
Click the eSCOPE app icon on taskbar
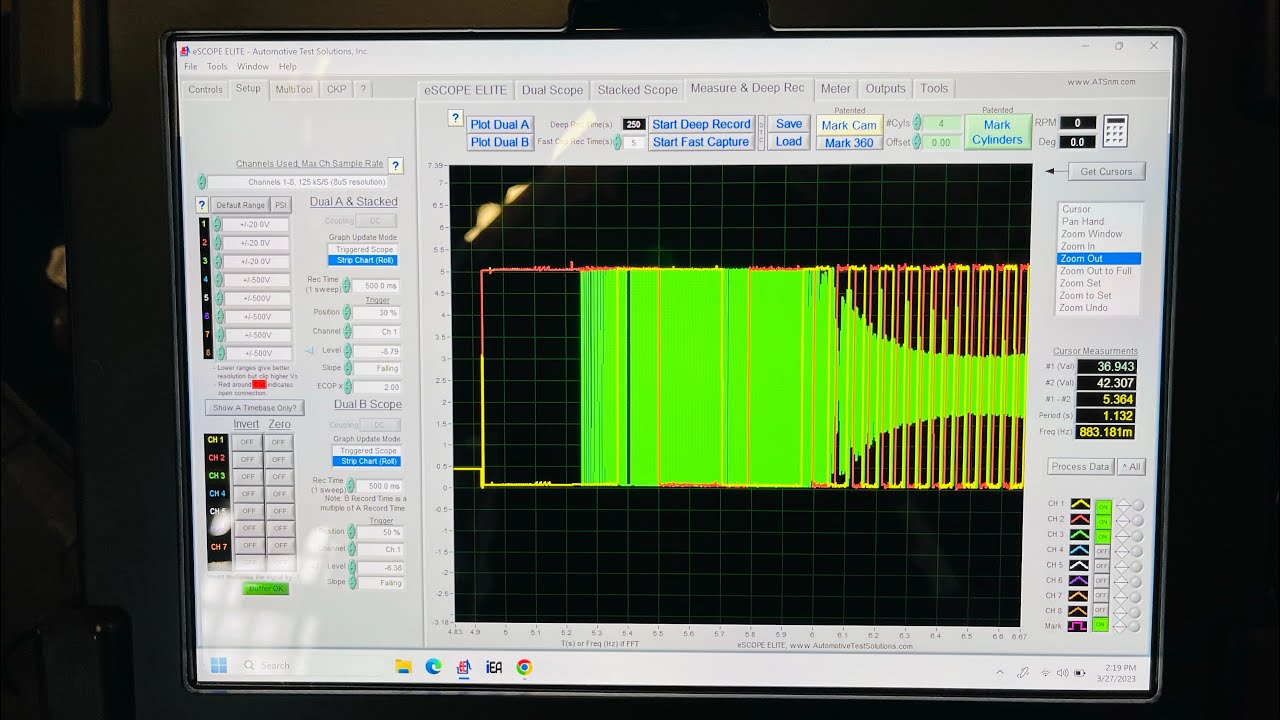[464, 667]
